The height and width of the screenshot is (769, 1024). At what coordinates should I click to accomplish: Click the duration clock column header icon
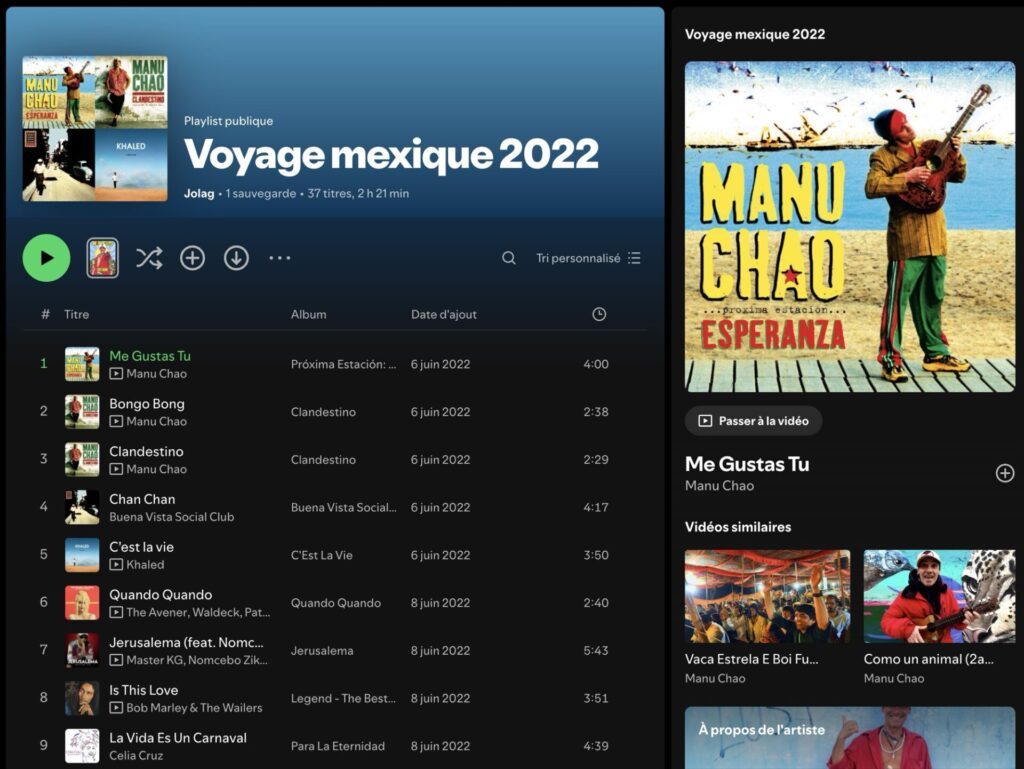pos(599,314)
